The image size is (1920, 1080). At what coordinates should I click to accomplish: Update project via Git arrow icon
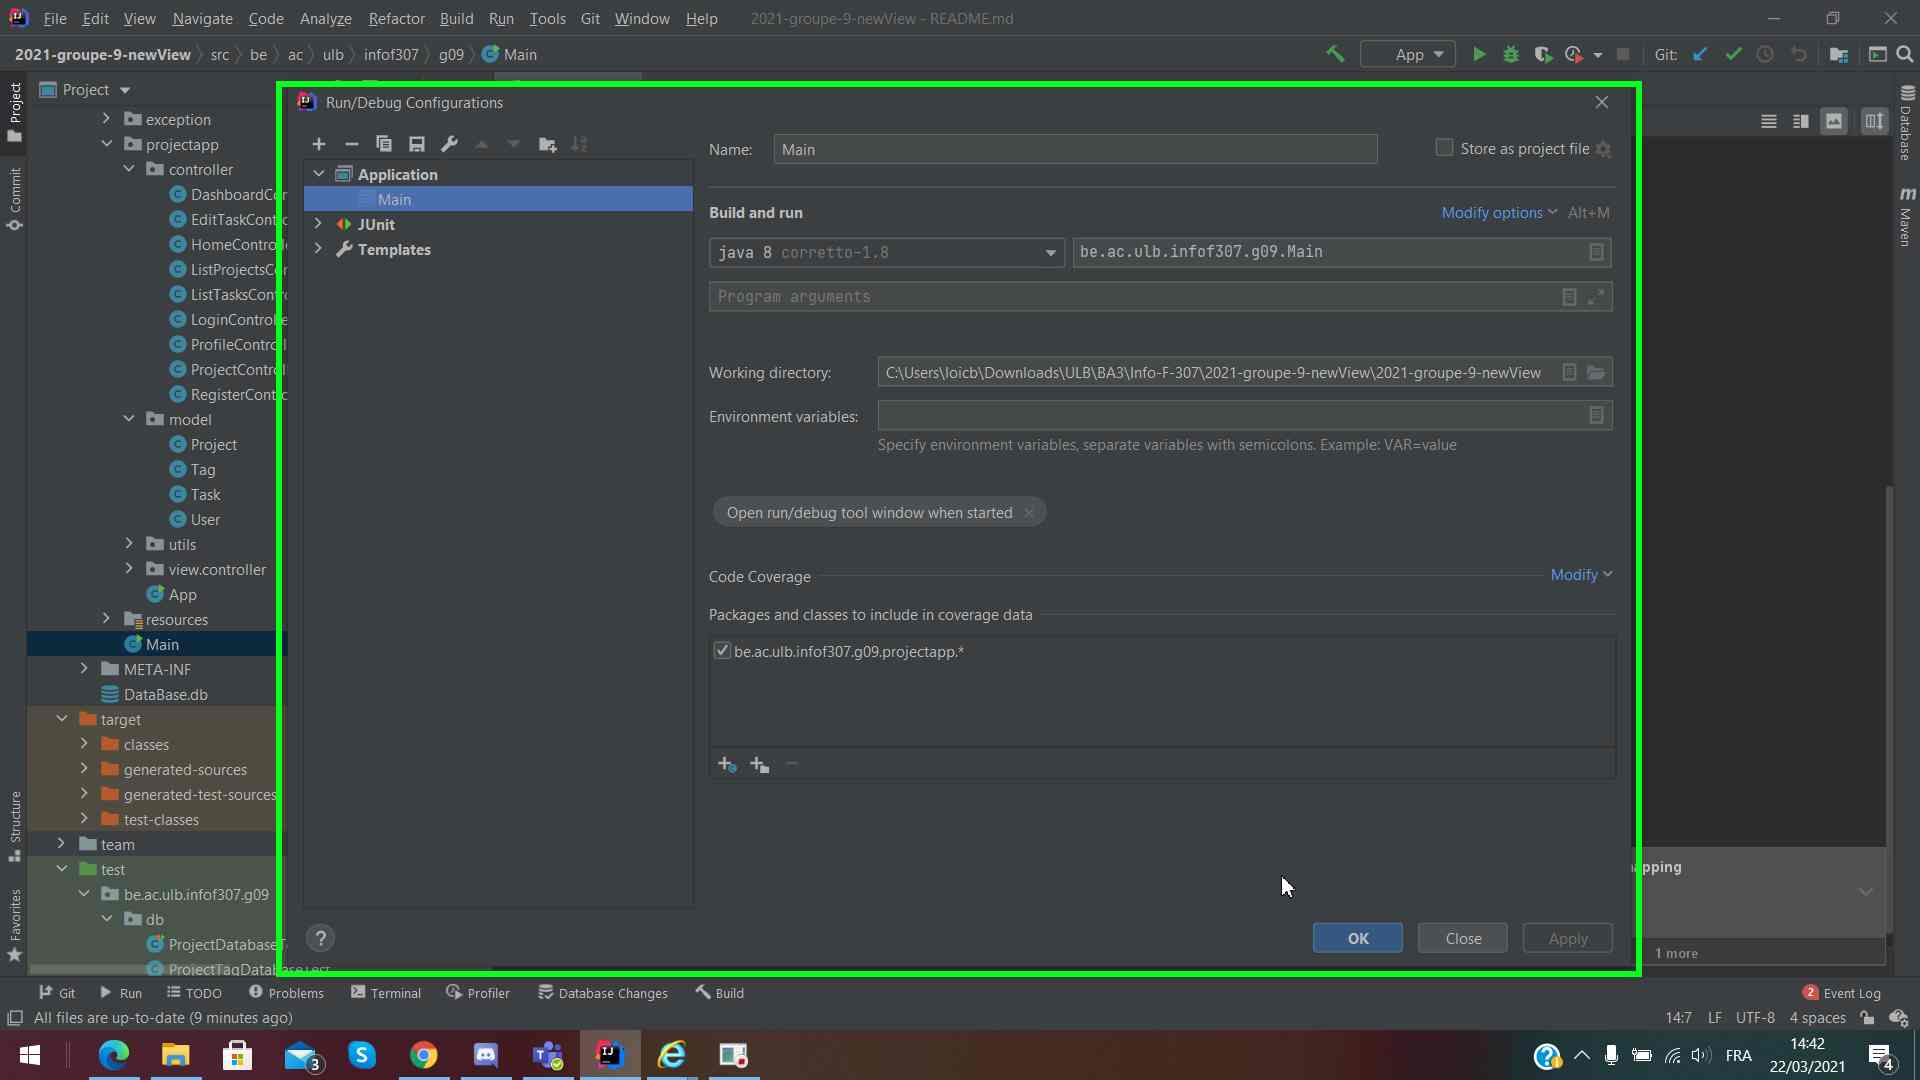click(1700, 54)
